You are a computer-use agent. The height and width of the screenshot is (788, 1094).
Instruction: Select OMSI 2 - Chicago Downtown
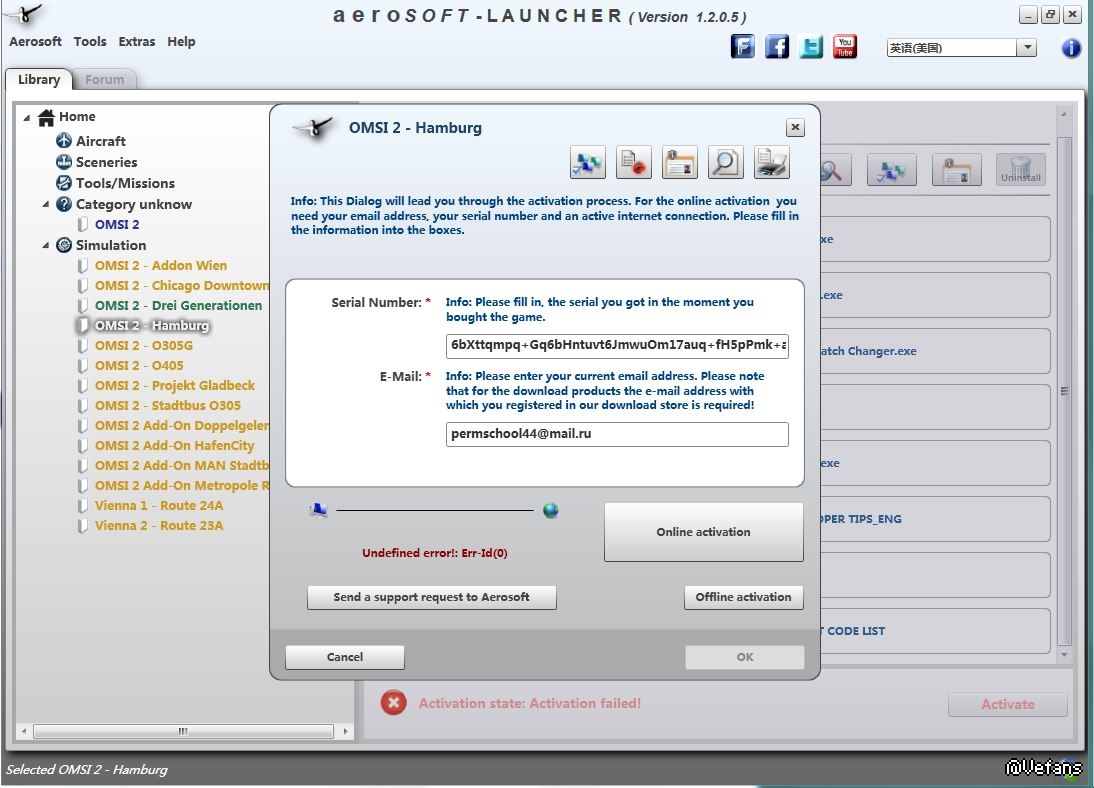pos(181,285)
